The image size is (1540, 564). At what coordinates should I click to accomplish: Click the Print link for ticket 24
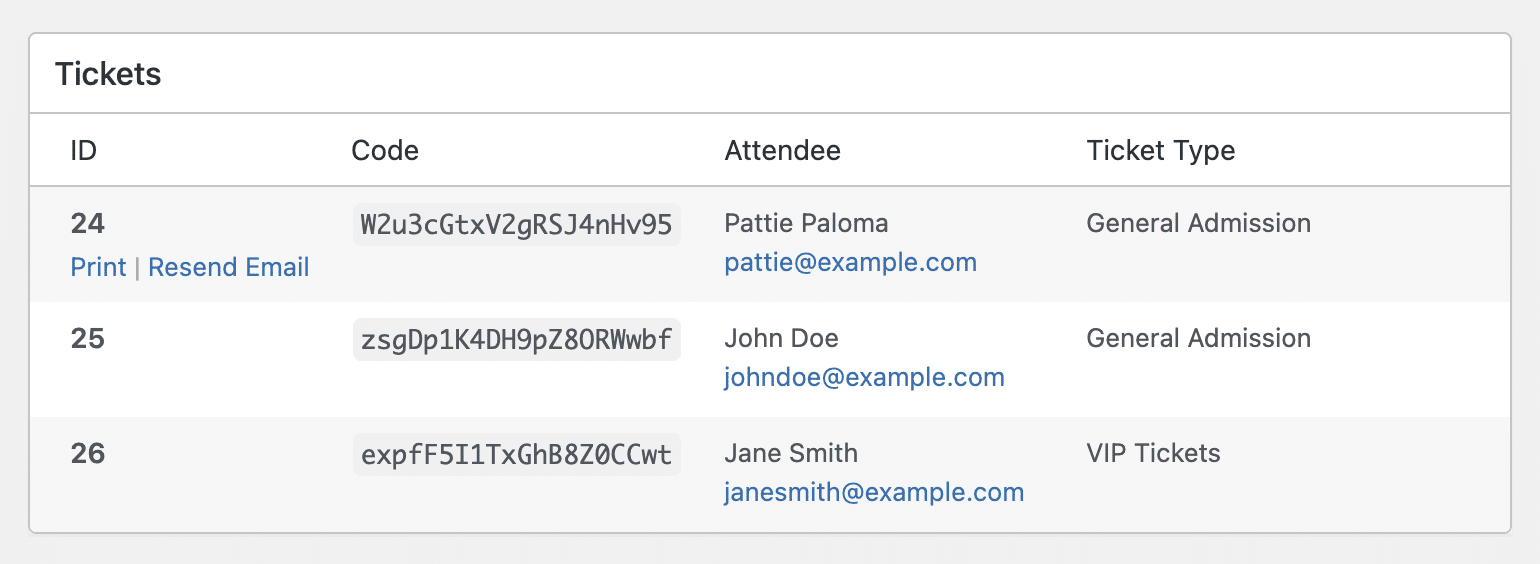98,267
